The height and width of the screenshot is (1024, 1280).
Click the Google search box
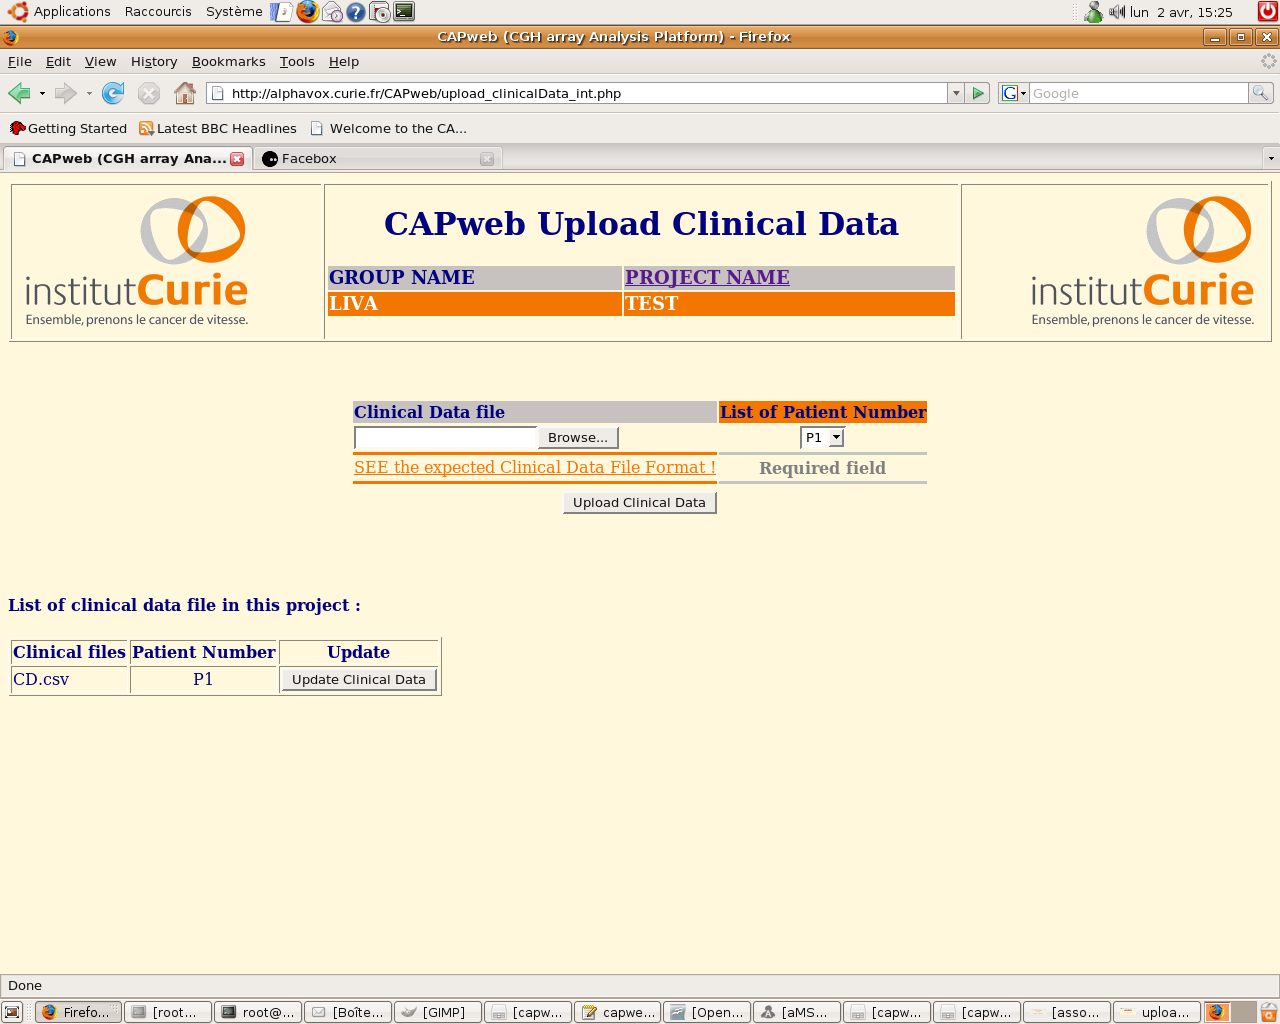(1138, 93)
